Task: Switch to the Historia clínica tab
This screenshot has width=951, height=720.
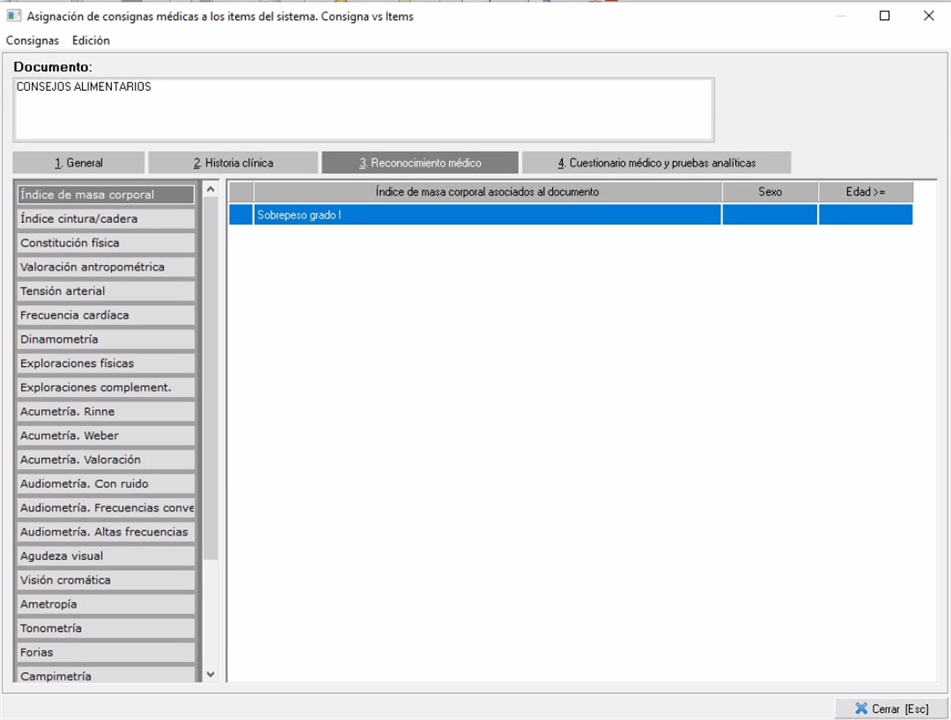Action: pos(233,163)
